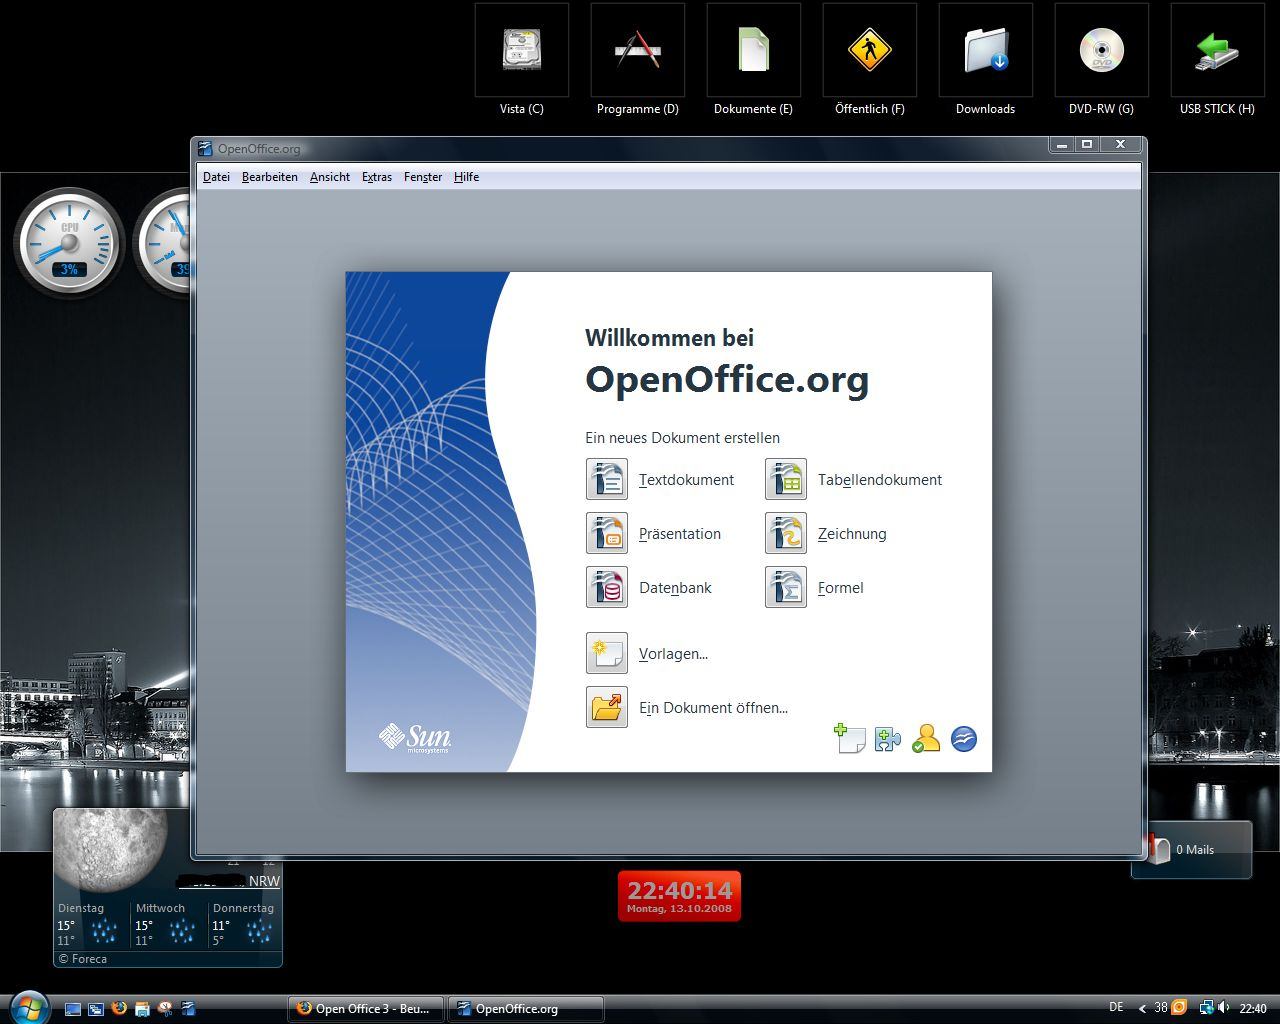Viewport: 1280px width, 1024px height.
Task: Click the puzzle-piece extensions icon
Action: pyautogui.click(x=887, y=739)
